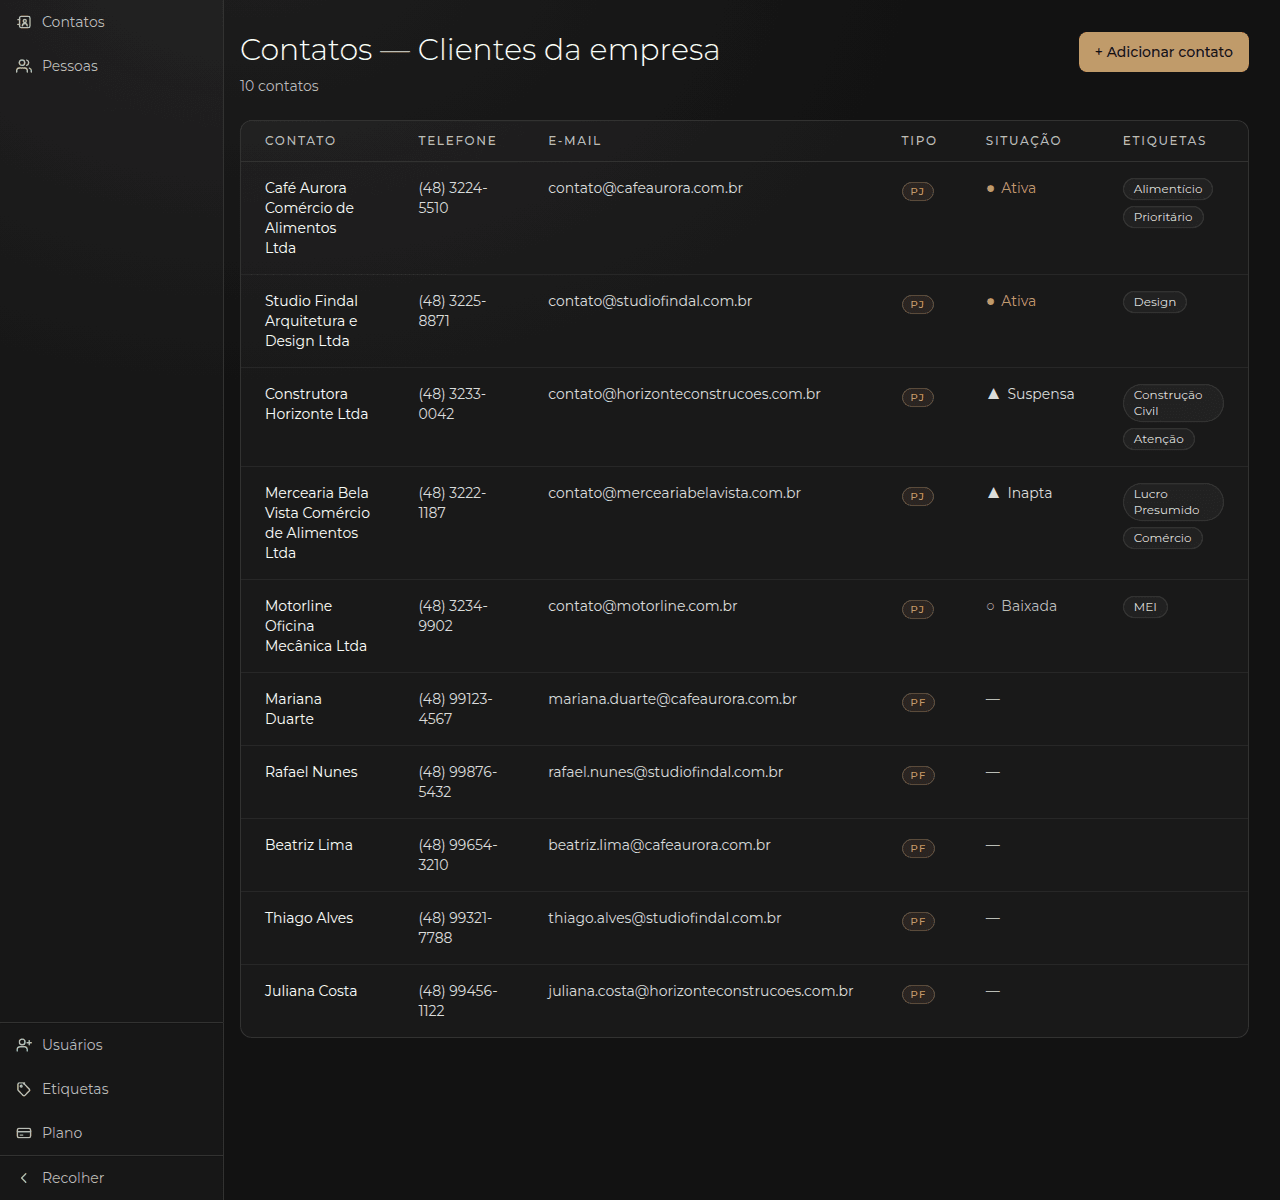Click the Lucro Presumido tag
Screen dimensions: 1280x1200
pos(1173,502)
